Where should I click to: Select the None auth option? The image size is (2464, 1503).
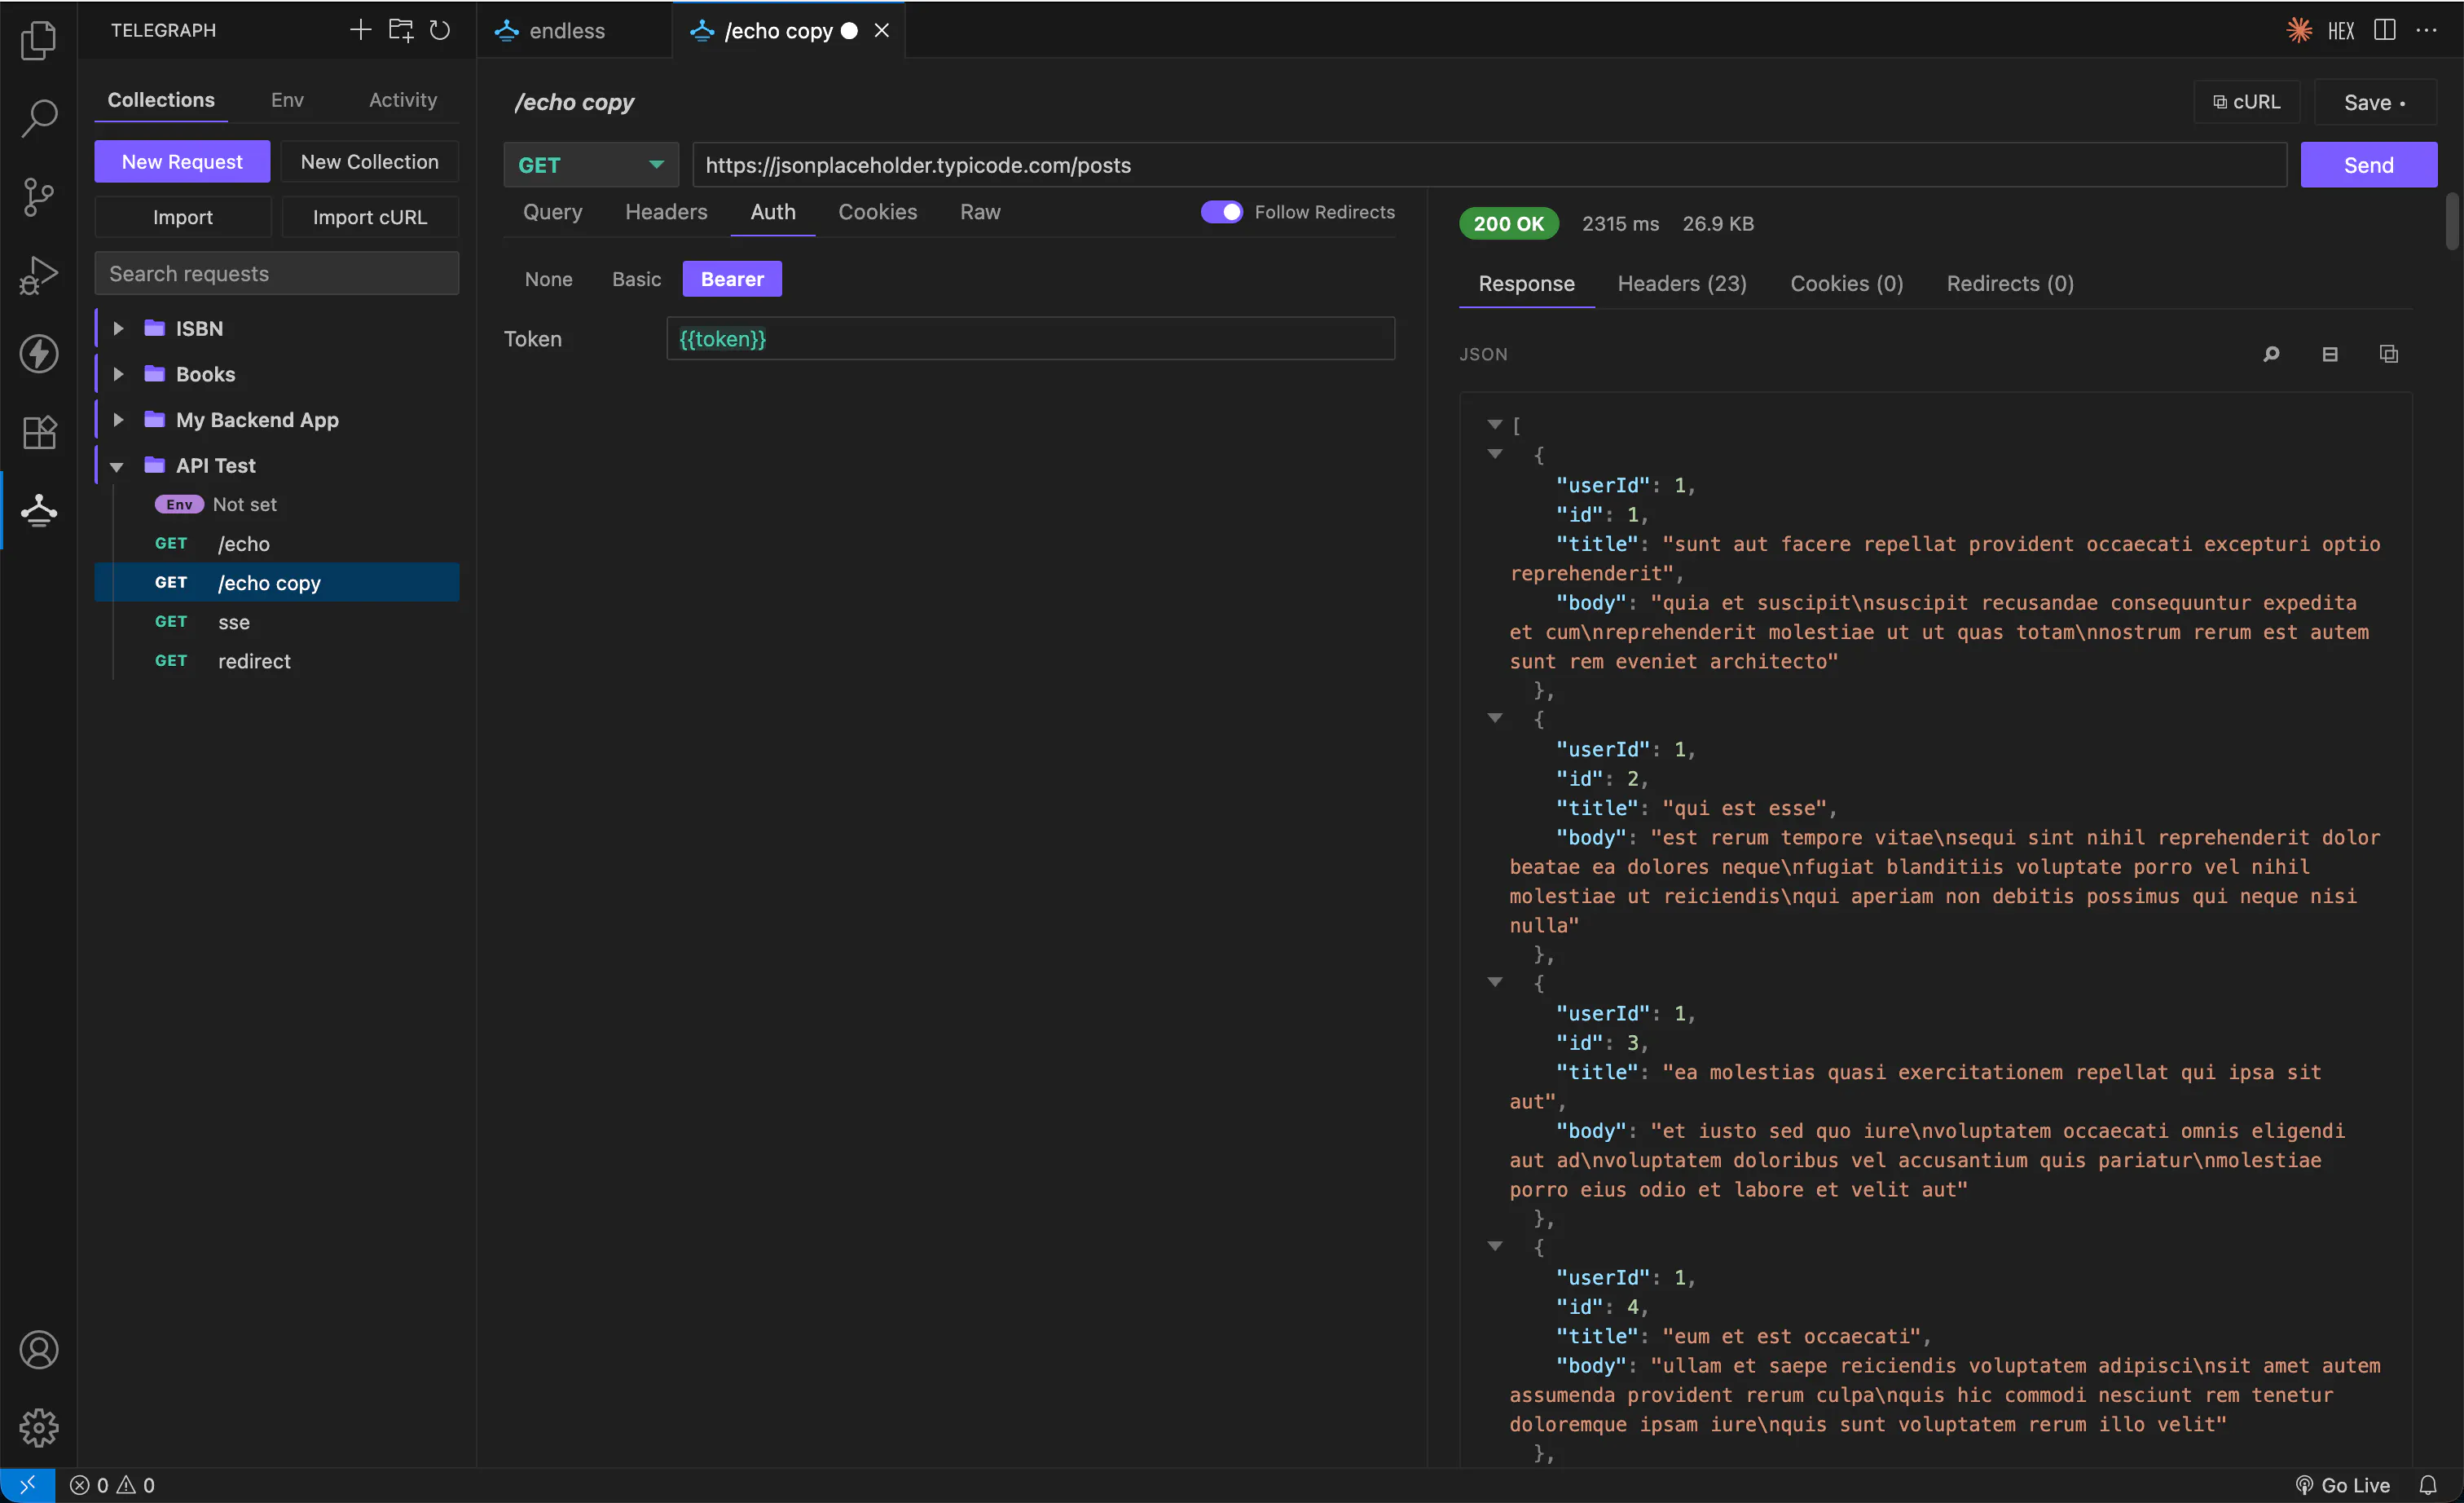(548, 279)
